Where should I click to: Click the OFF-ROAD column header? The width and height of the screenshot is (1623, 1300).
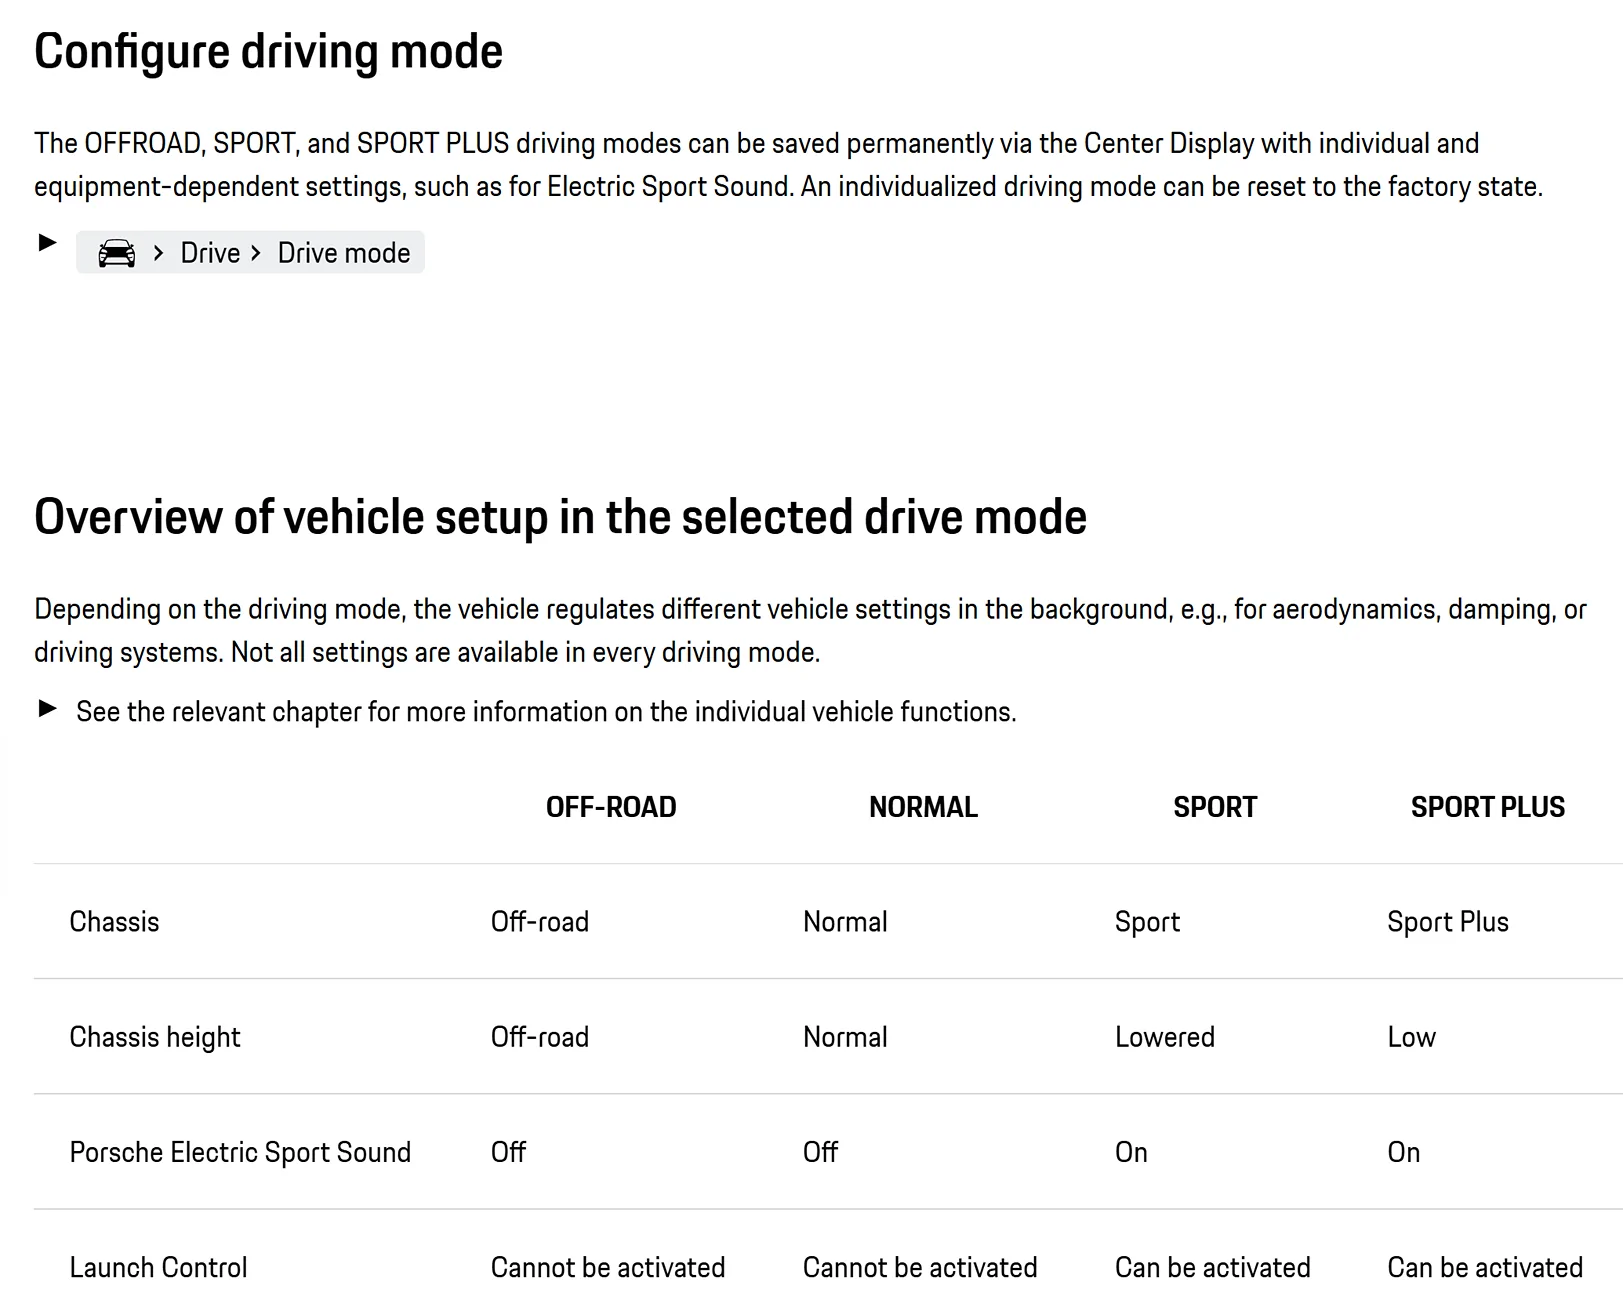611,807
